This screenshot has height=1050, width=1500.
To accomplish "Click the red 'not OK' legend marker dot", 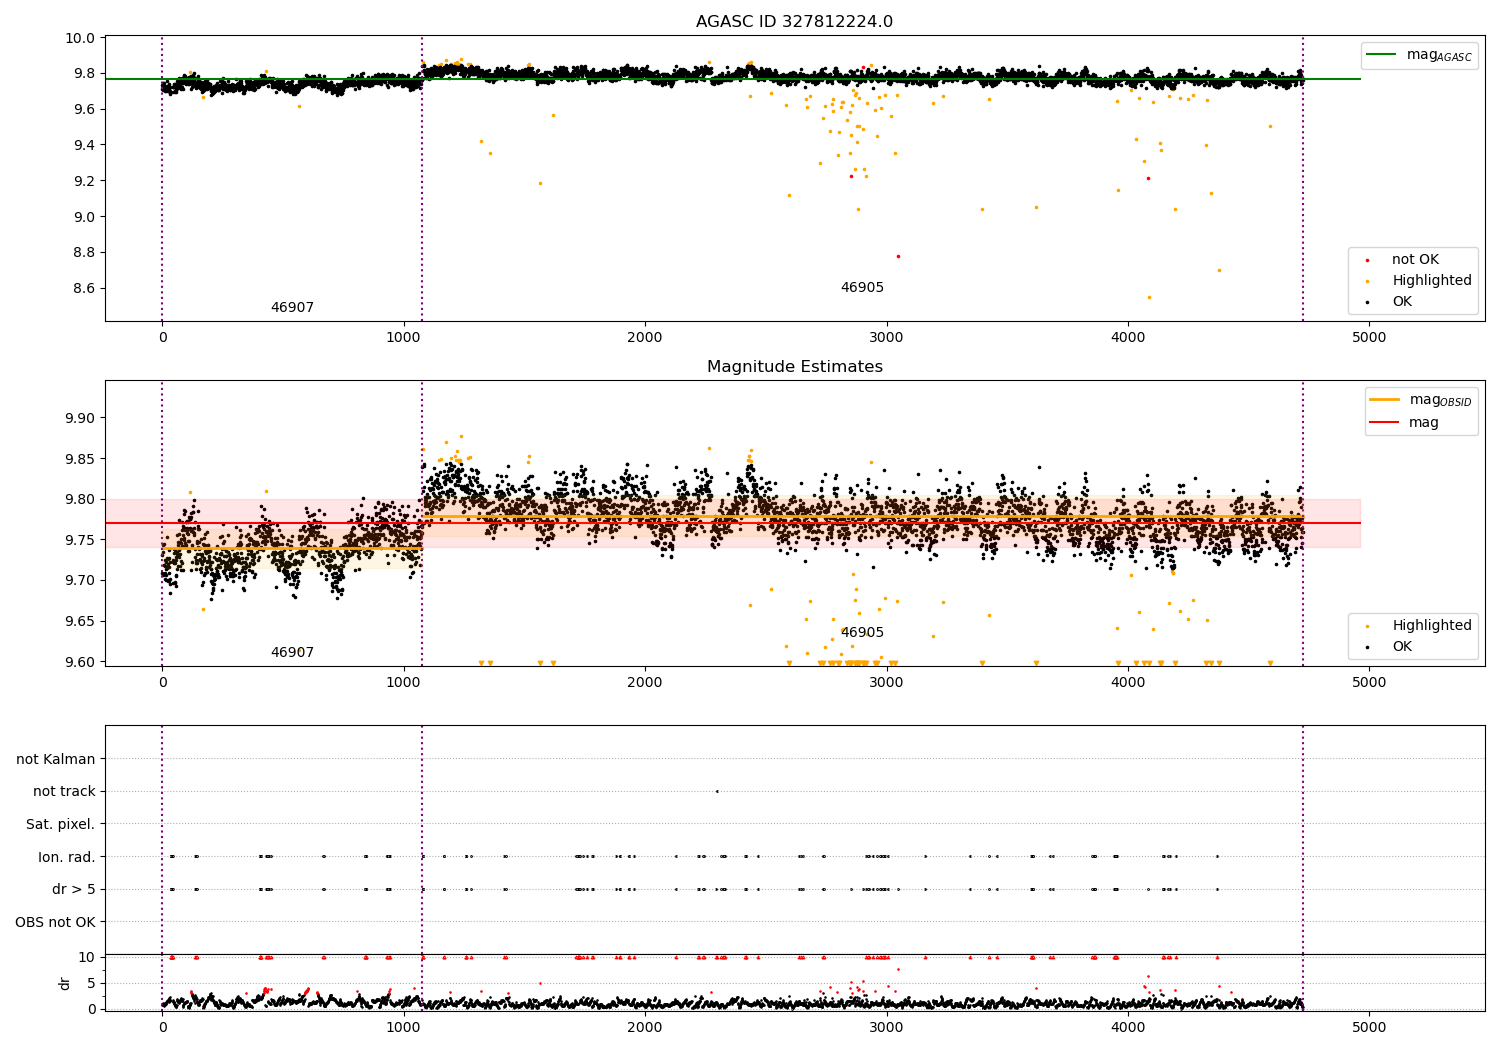I will (x=1367, y=260).
